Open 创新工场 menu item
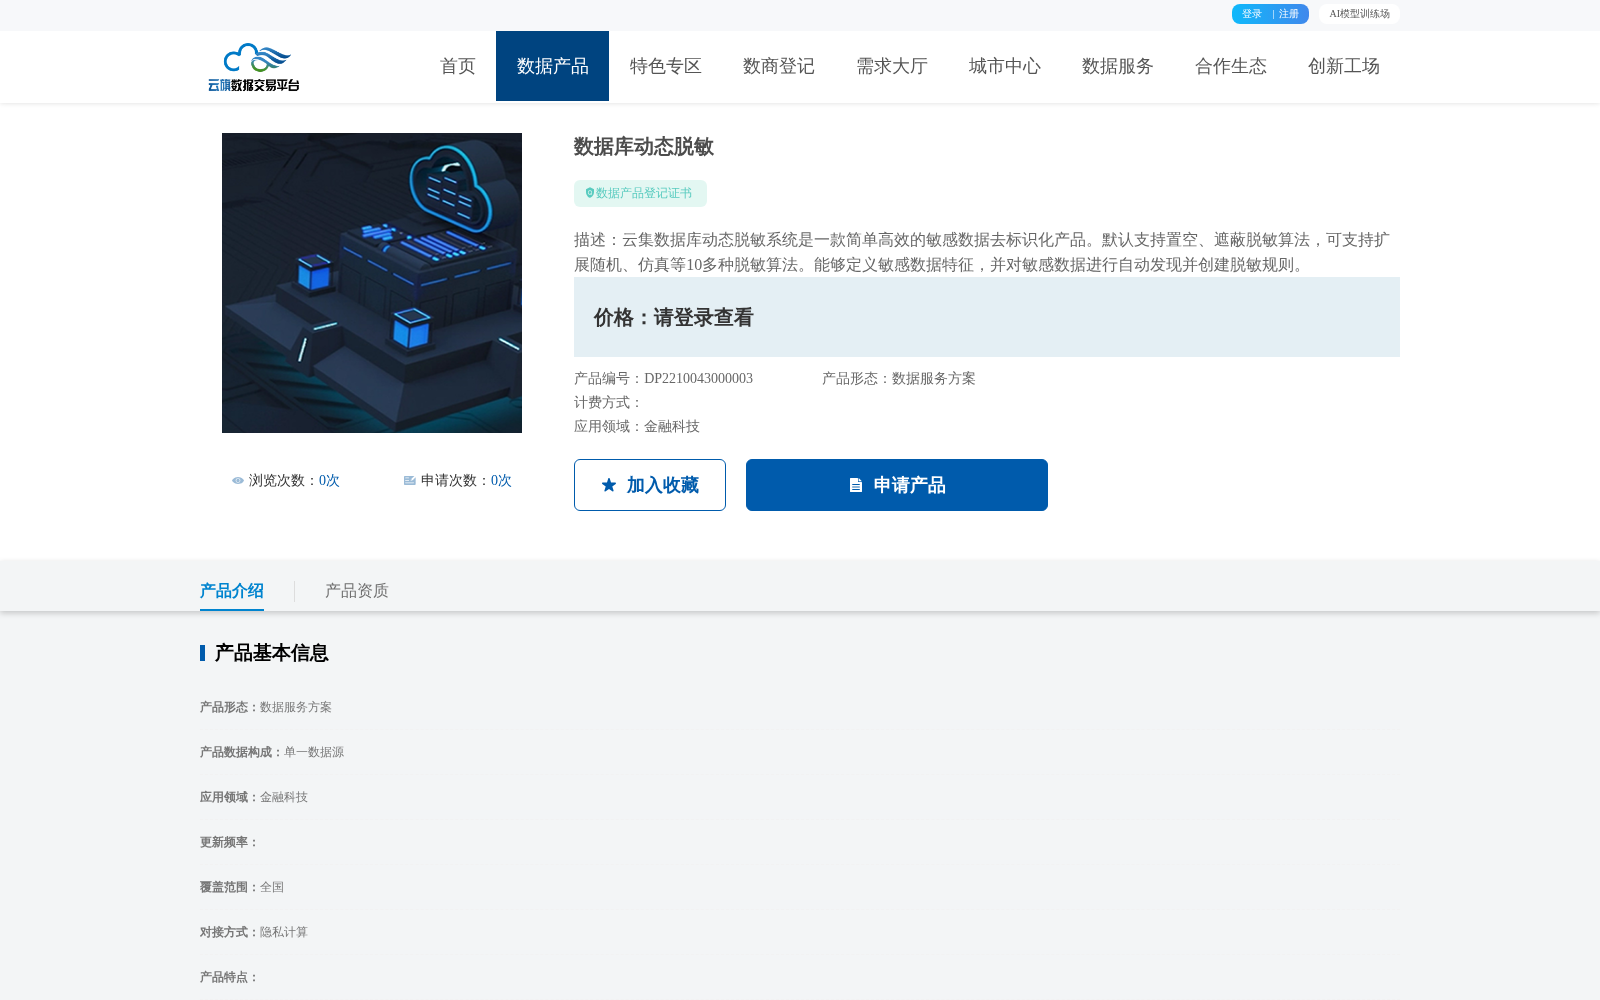This screenshot has height=1000, width=1600. [1343, 66]
